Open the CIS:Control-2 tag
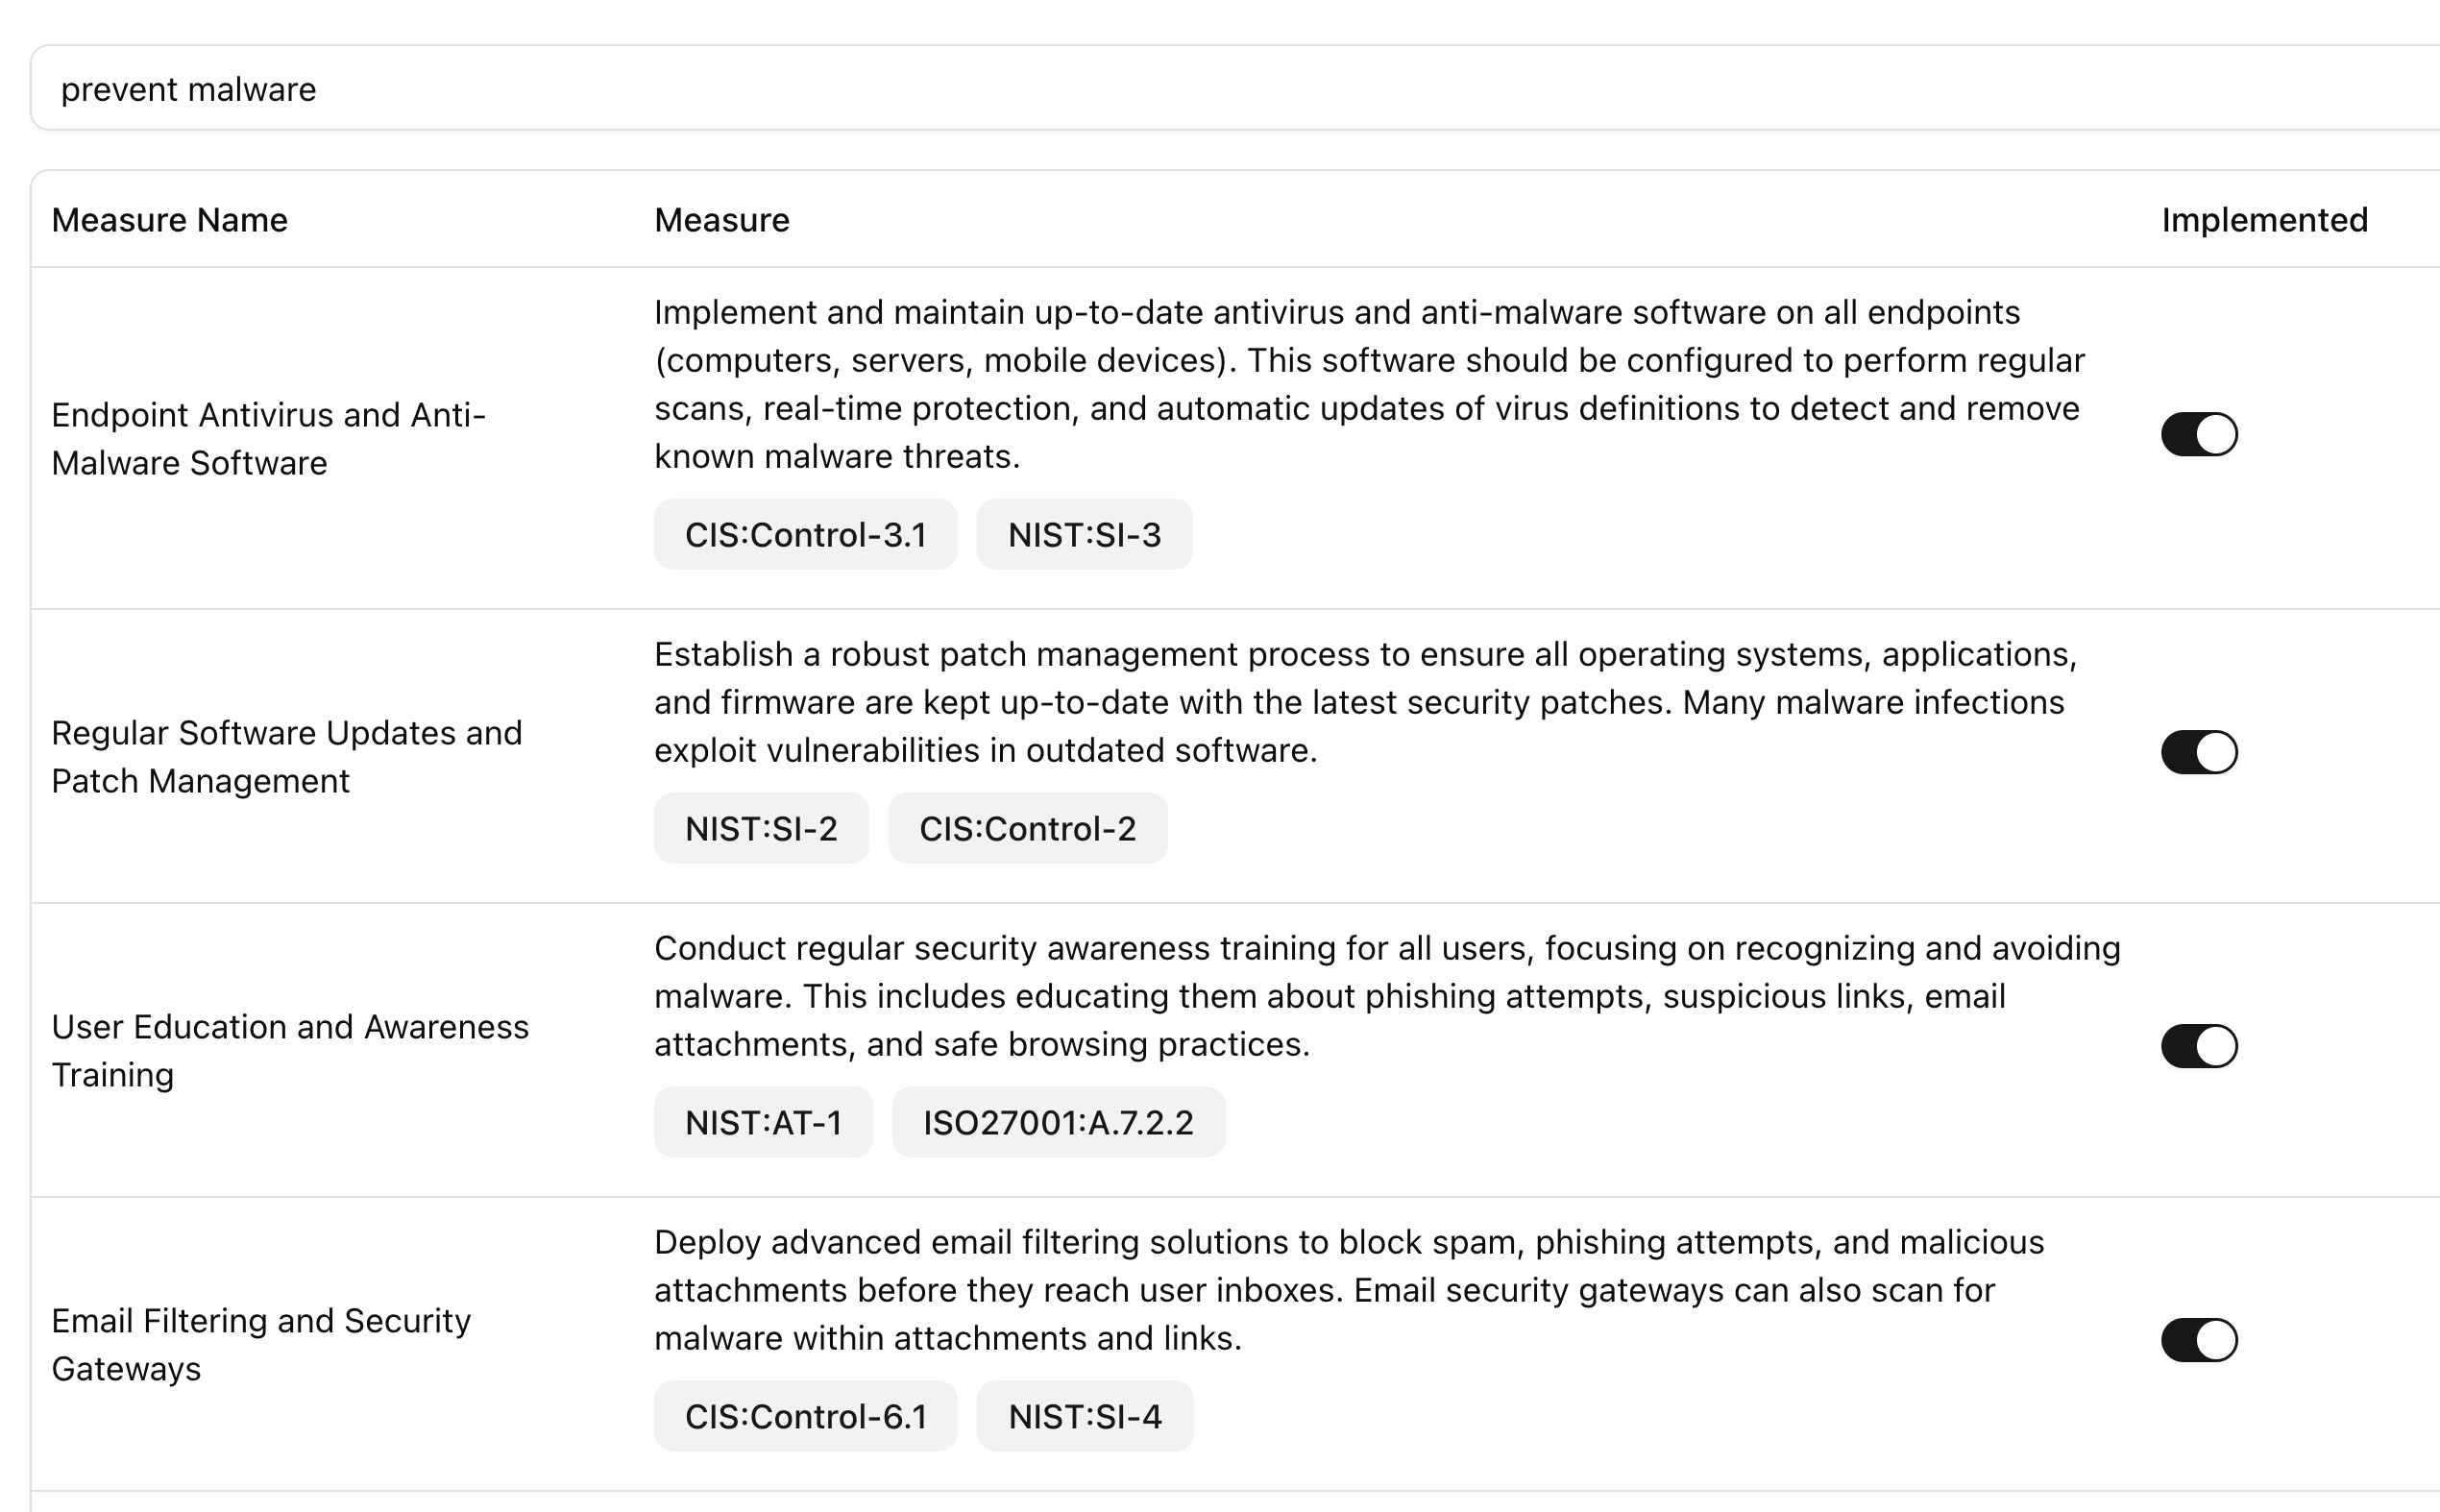This screenshot has height=1512, width=2440. [1027, 829]
